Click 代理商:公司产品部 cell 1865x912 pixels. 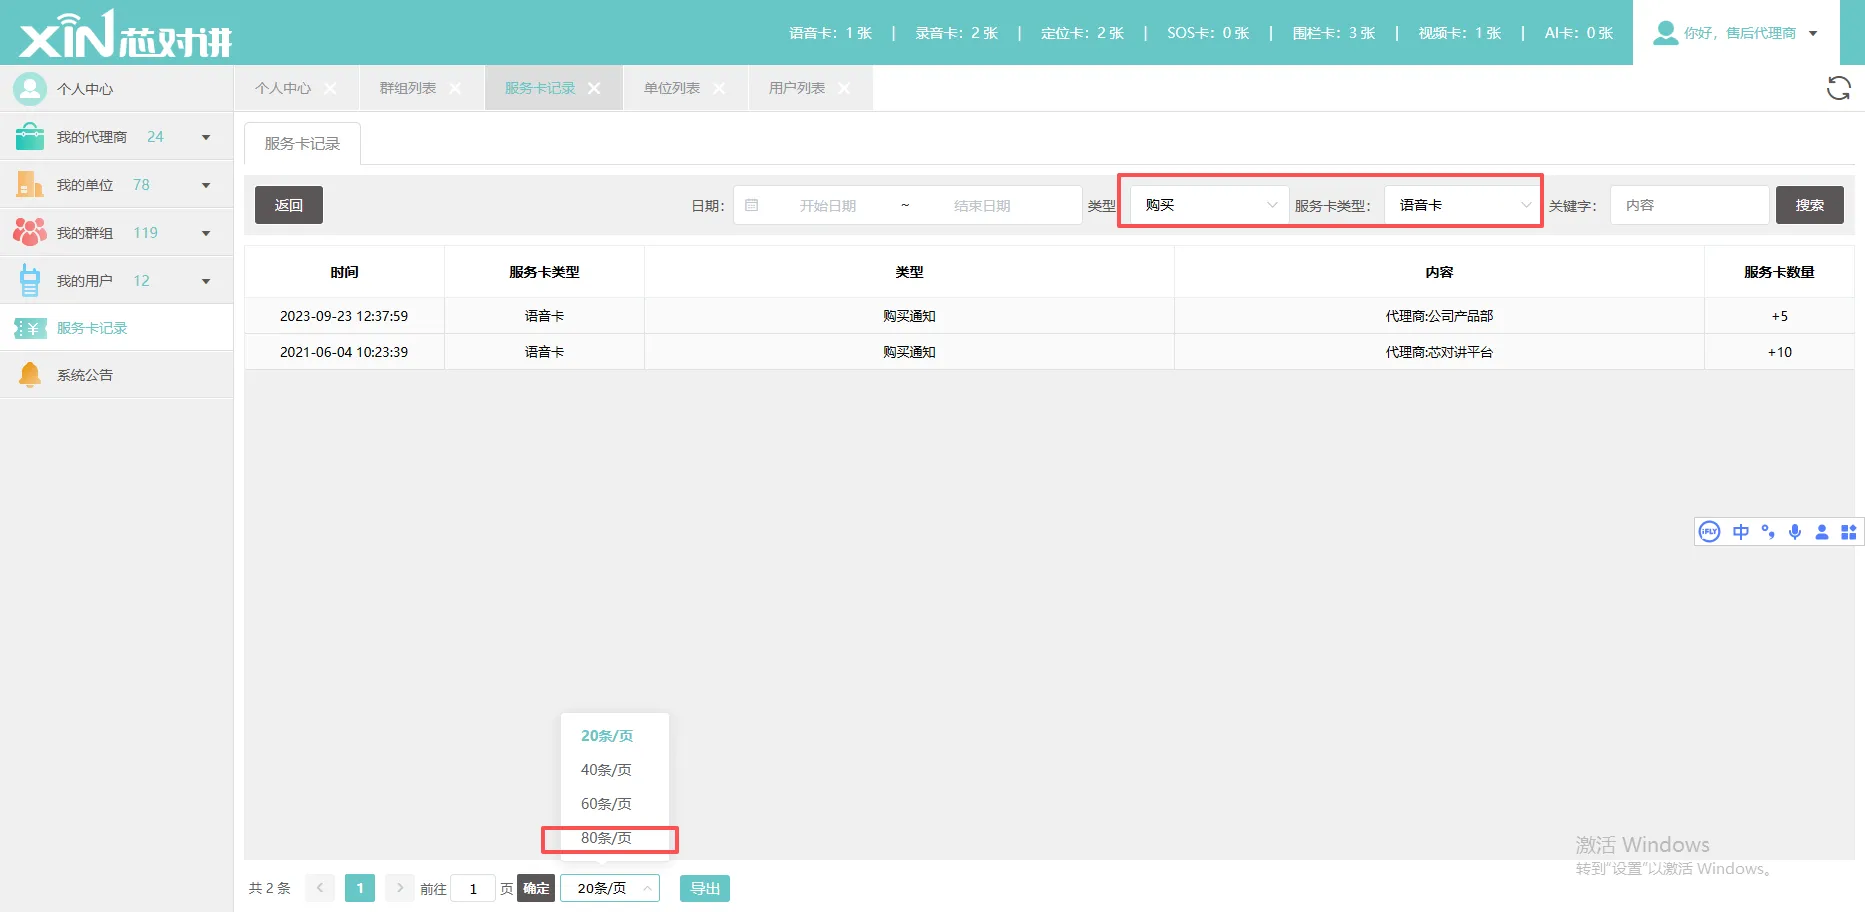1439,316
